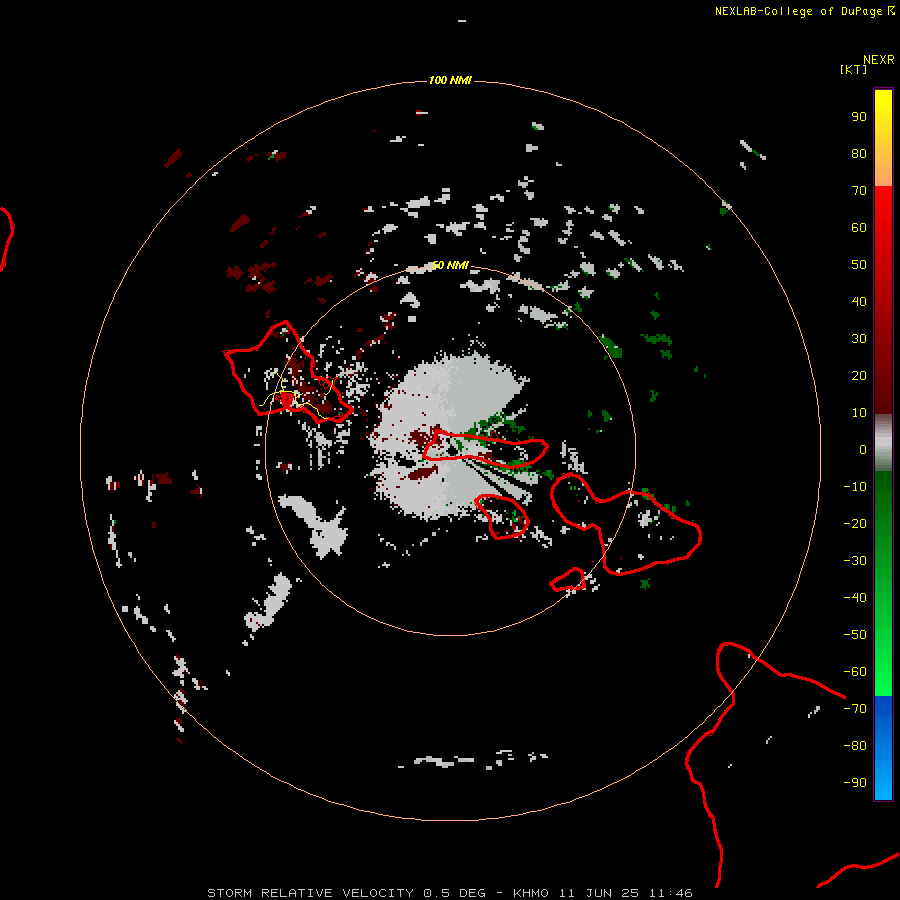Pick the gray zero-velocity color bar segment
The width and height of the screenshot is (900, 900).
pos(883,443)
